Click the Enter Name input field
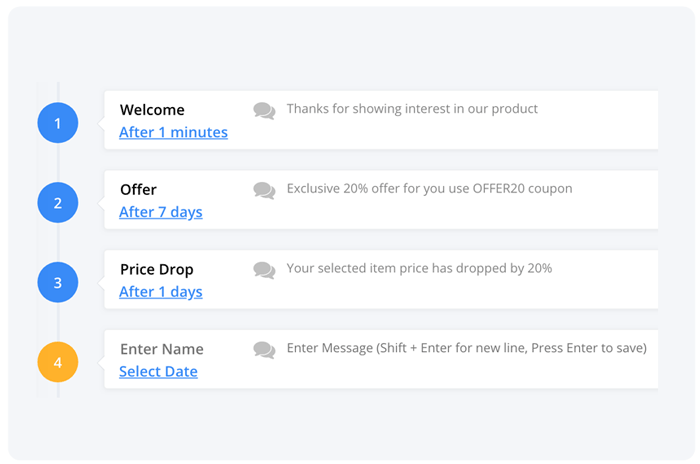The image size is (700, 464). [x=162, y=349]
